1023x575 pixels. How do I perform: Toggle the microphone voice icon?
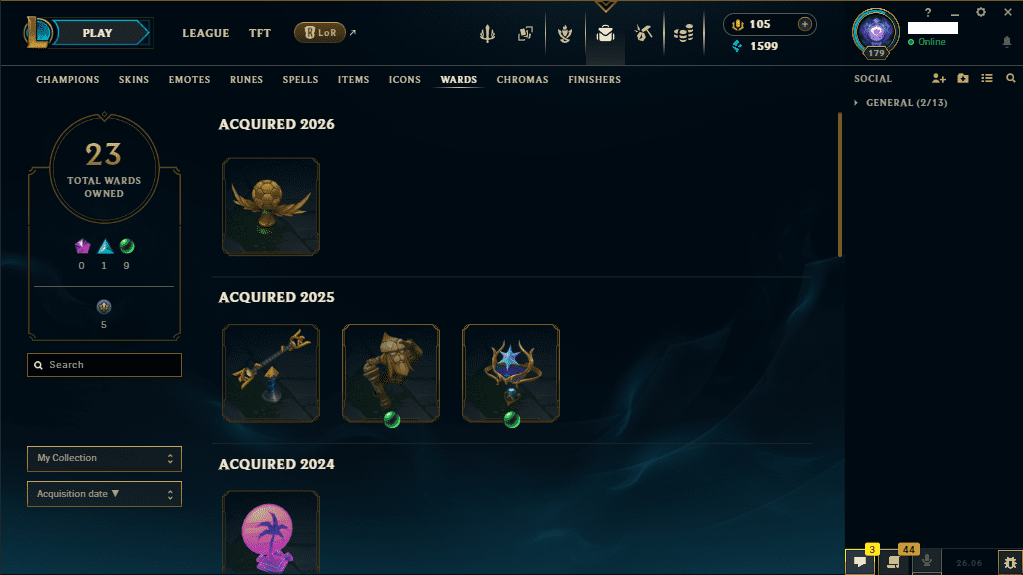926,561
